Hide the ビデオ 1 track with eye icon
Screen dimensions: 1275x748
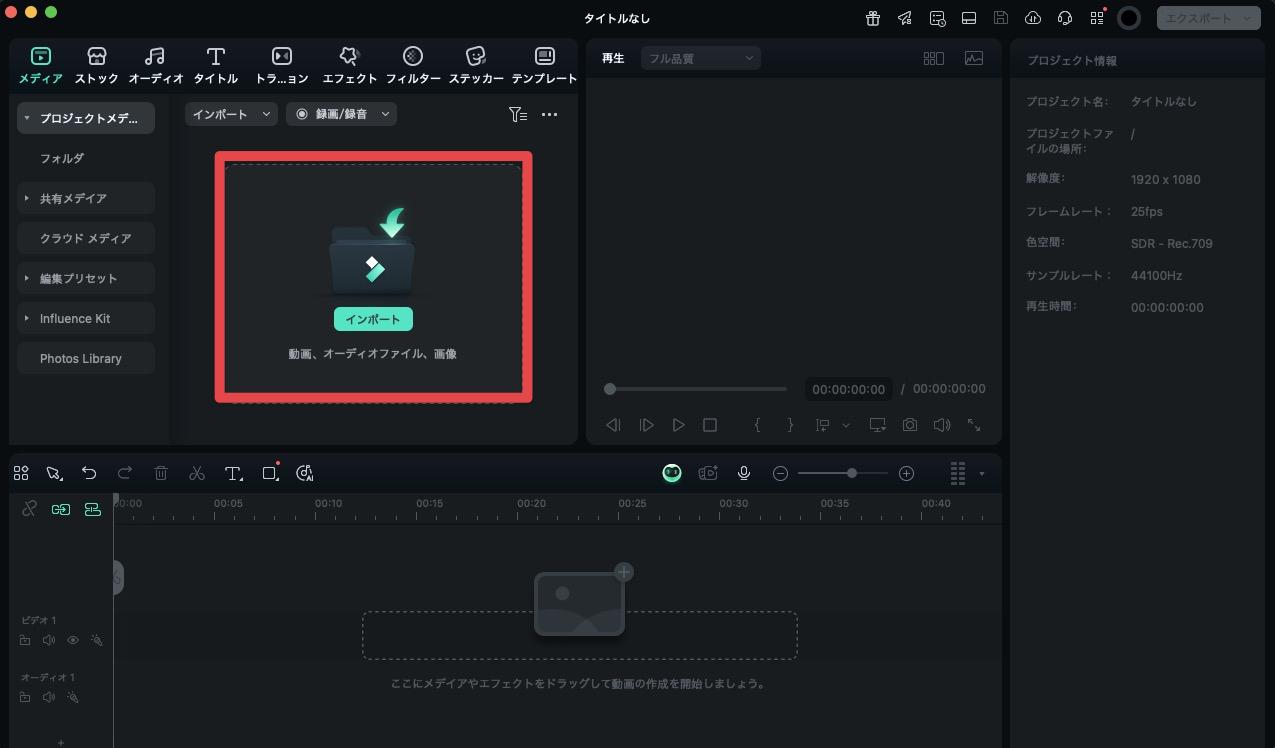73,640
